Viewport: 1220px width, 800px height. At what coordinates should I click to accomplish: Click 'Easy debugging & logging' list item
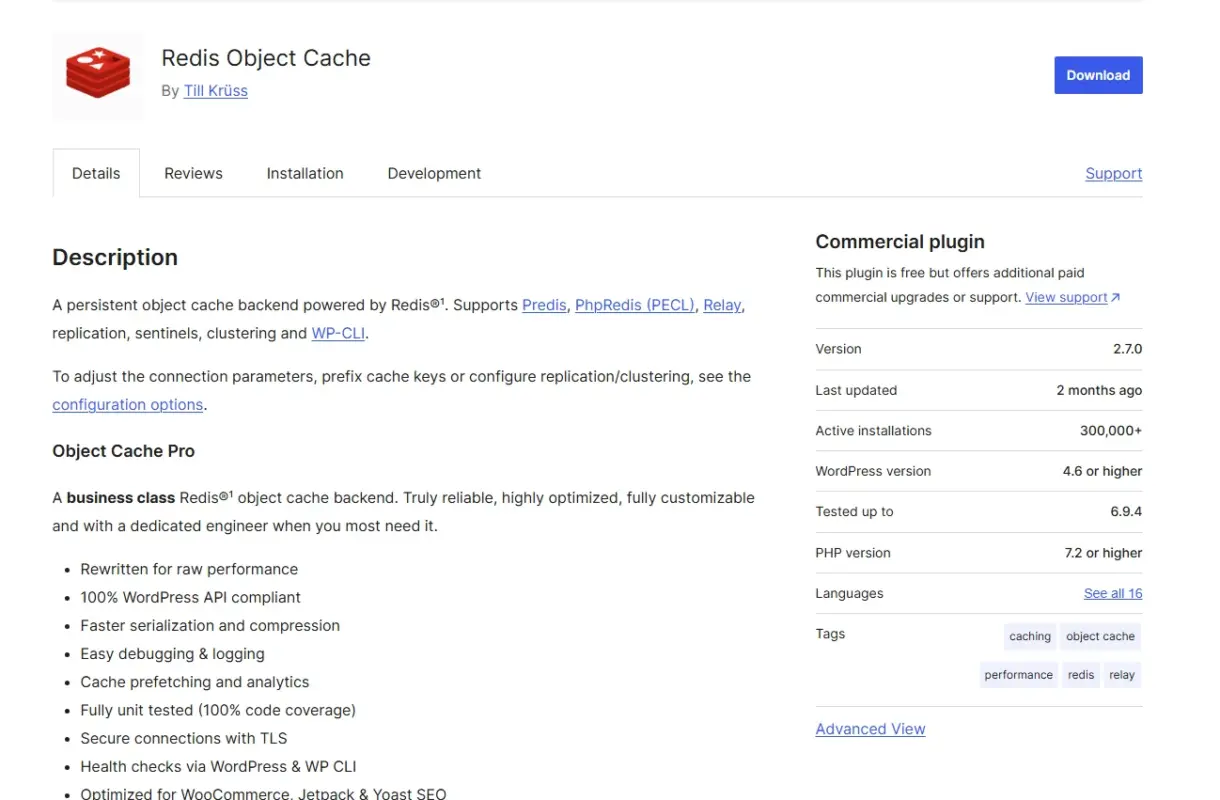[x=172, y=654]
